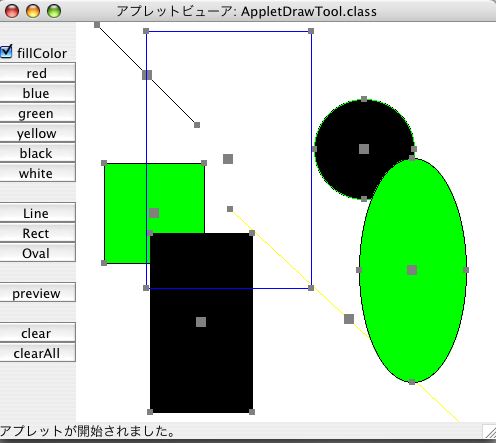496x443 pixels.
Task: Remove everything with the clearAll button
Action: (37, 352)
